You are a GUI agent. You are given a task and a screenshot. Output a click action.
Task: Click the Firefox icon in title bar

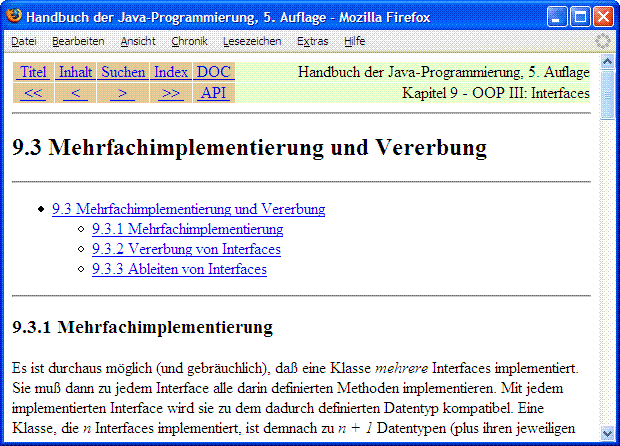coord(14,17)
